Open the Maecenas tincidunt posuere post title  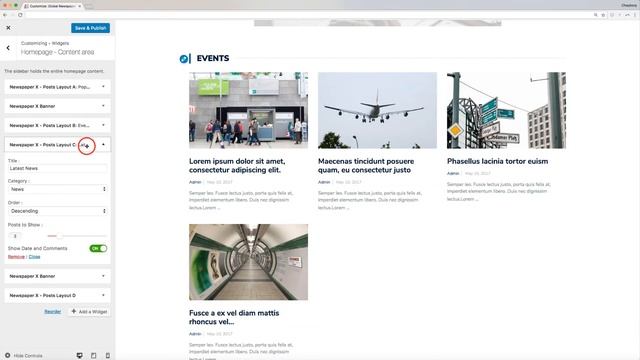[x=366, y=165]
